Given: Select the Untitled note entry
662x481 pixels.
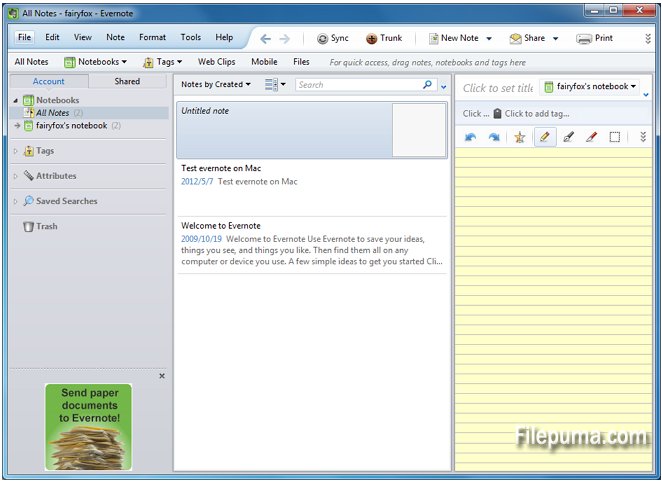Looking at the screenshot, I should pyautogui.click(x=312, y=130).
